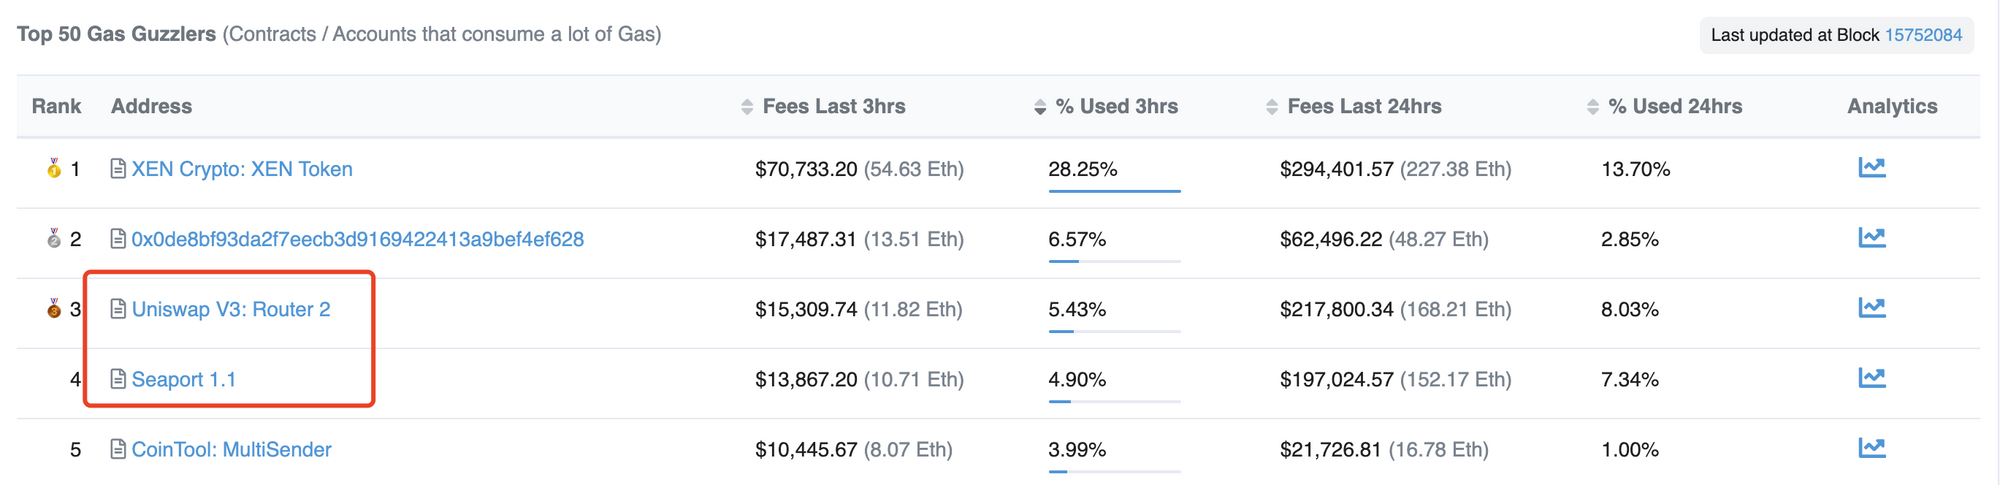Click contract document icon beside XEN Crypto
Image resolution: width=2000 pixels, height=485 pixels.
(118, 169)
